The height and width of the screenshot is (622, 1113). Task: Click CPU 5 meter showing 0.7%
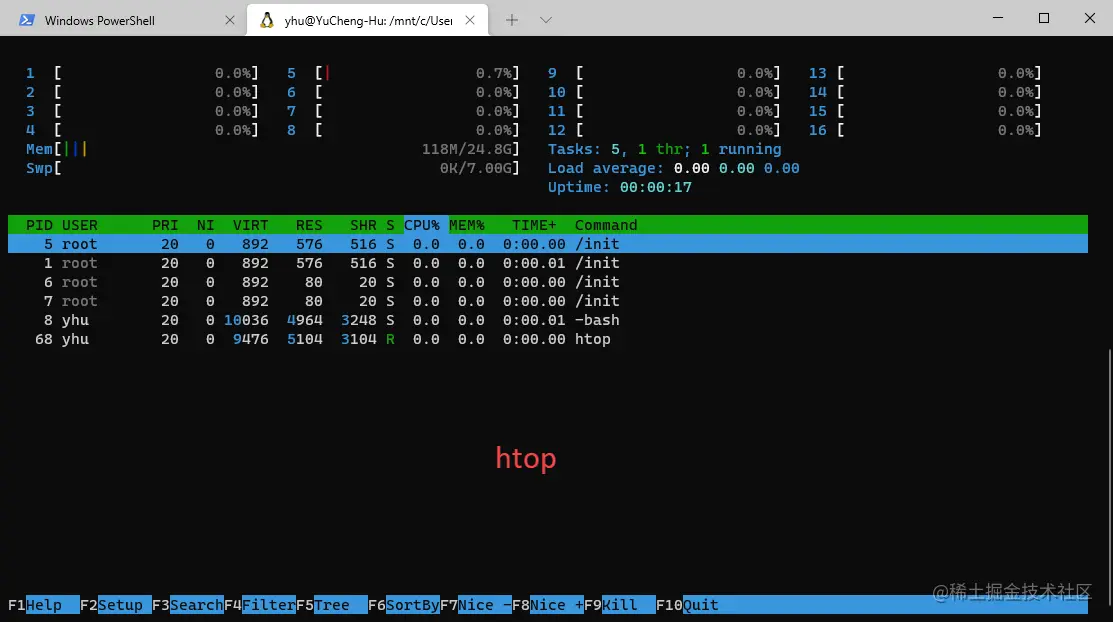[403, 73]
